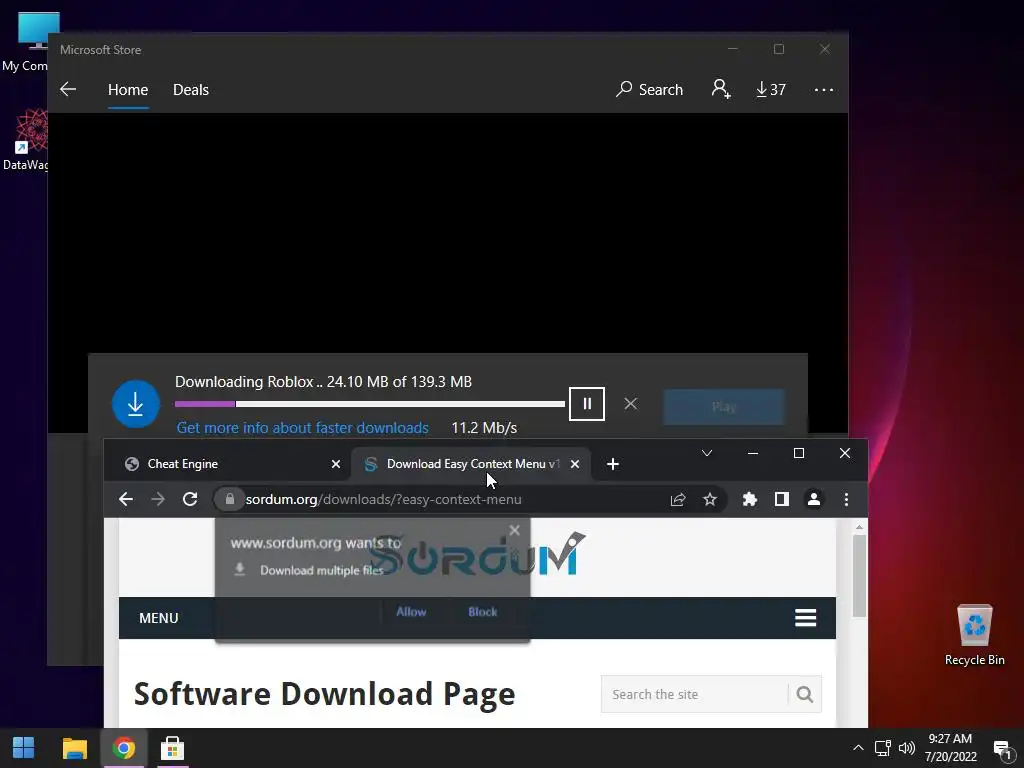
Task: Click the site search magnifier button
Action: [805, 694]
